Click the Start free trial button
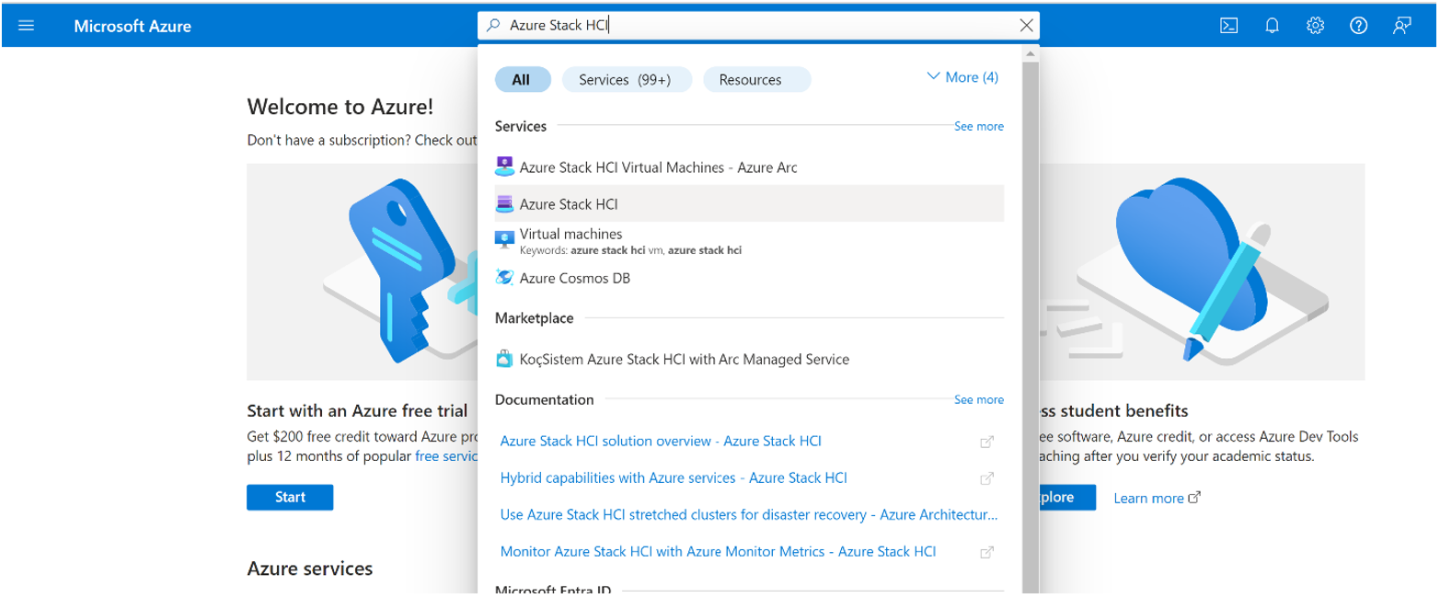This screenshot has height=598, width=1440. tap(289, 497)
